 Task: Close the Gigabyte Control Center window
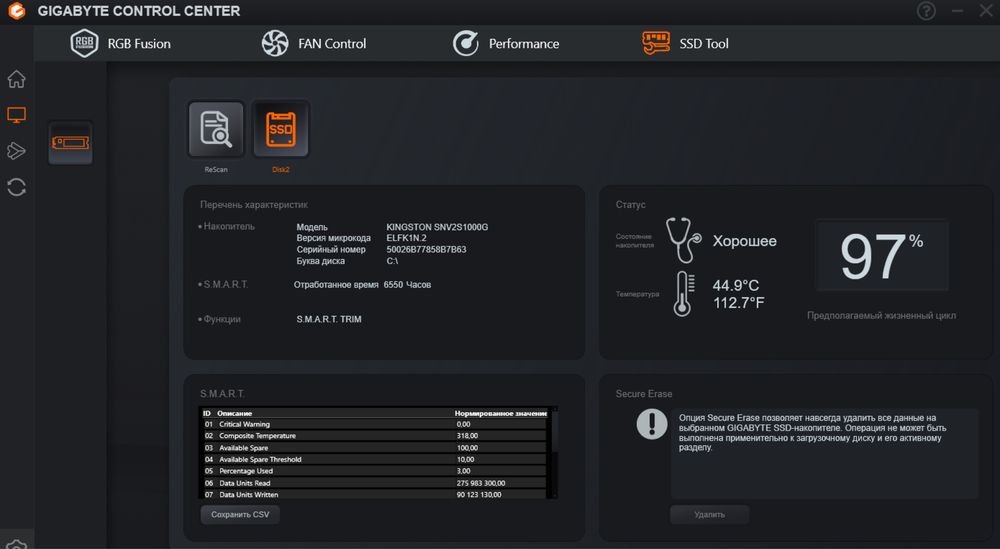click(986, 11)
